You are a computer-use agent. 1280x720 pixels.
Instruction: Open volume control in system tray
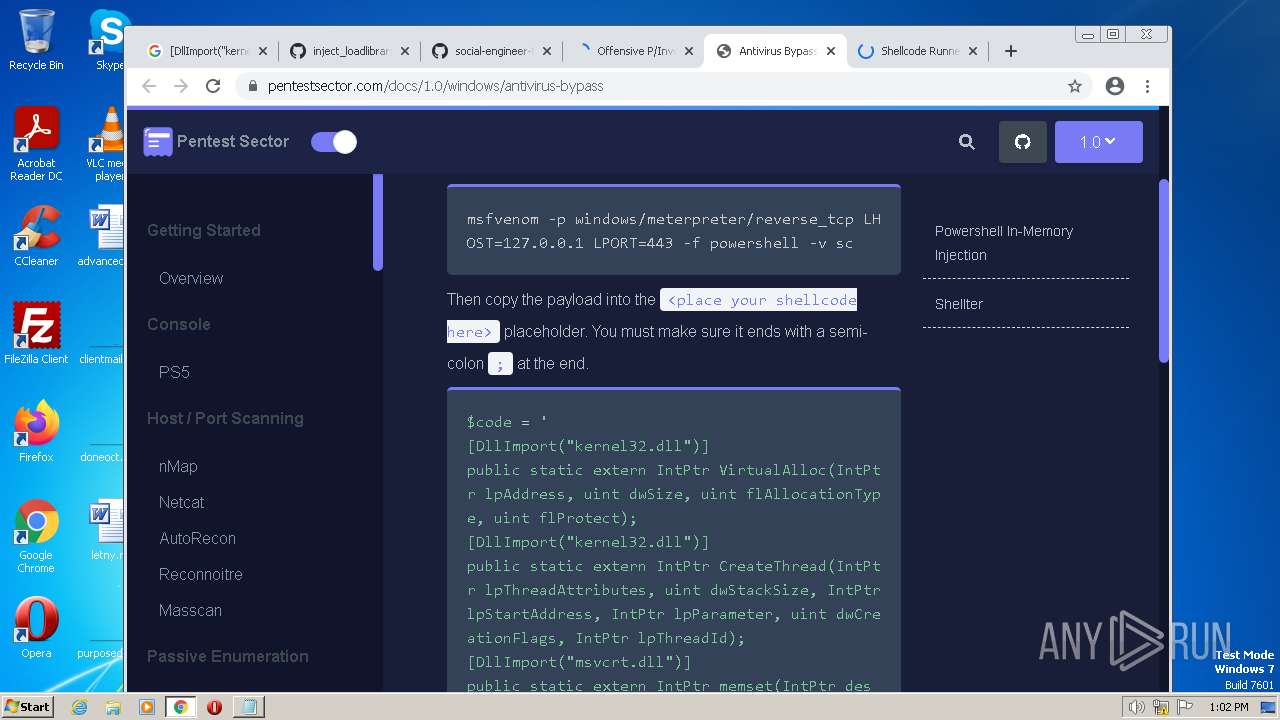(x=1137, y=707)
